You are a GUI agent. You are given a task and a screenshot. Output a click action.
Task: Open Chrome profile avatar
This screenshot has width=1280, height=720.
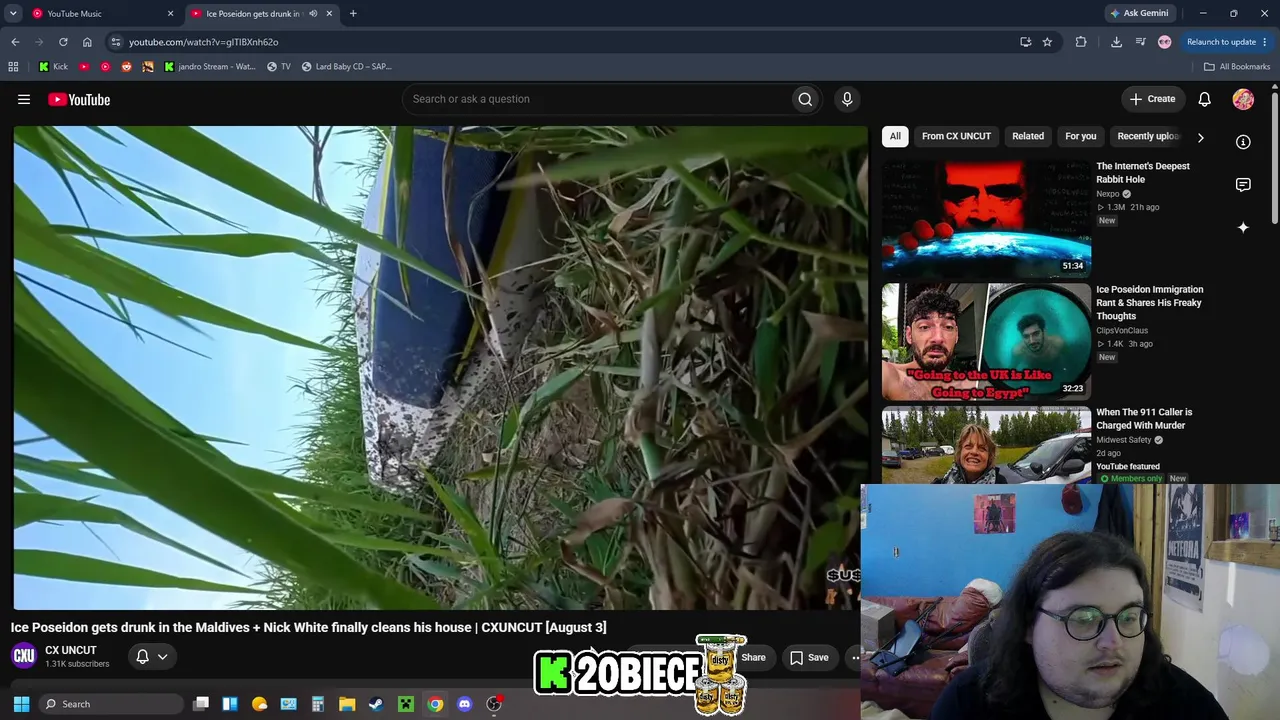point(1164,42)
